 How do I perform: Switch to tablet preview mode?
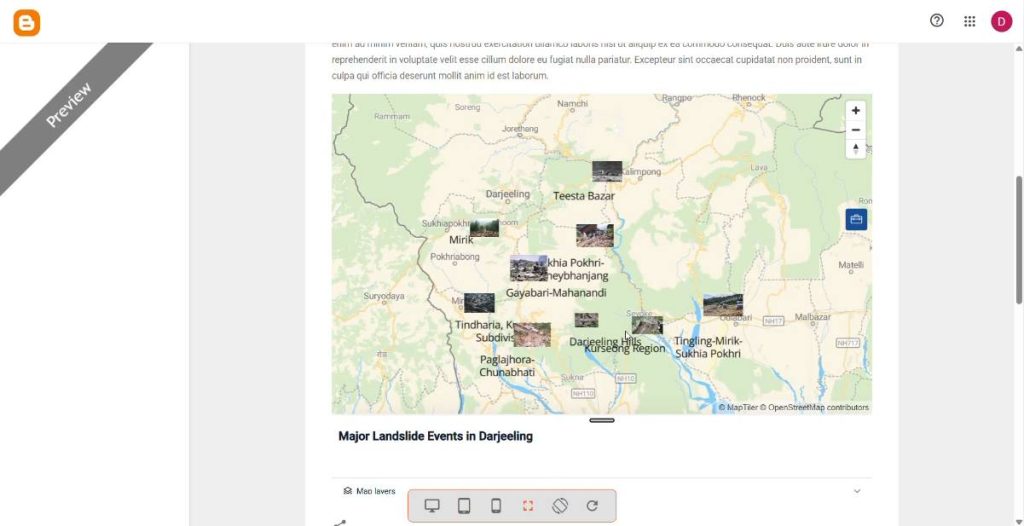coord(464,506)
